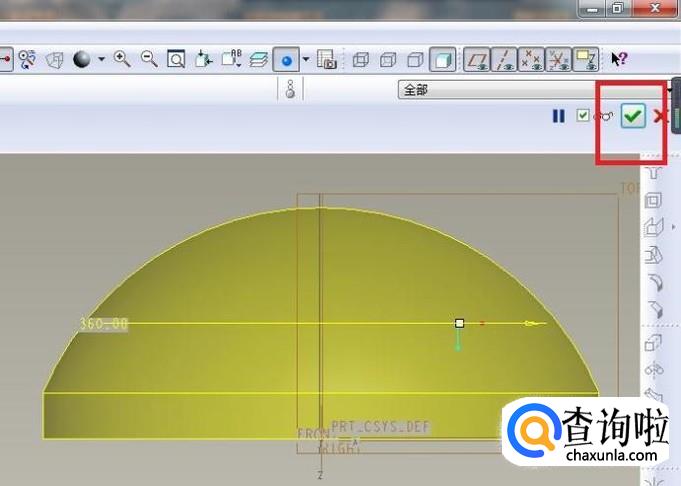Open the layers icon in top toolbar

(x=259, y=59)
